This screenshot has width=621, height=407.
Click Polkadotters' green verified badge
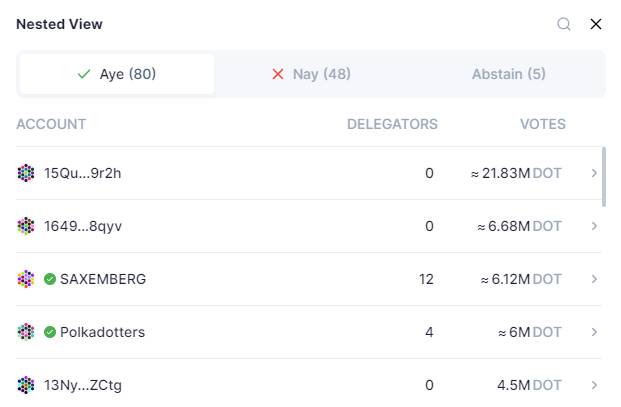50,332
